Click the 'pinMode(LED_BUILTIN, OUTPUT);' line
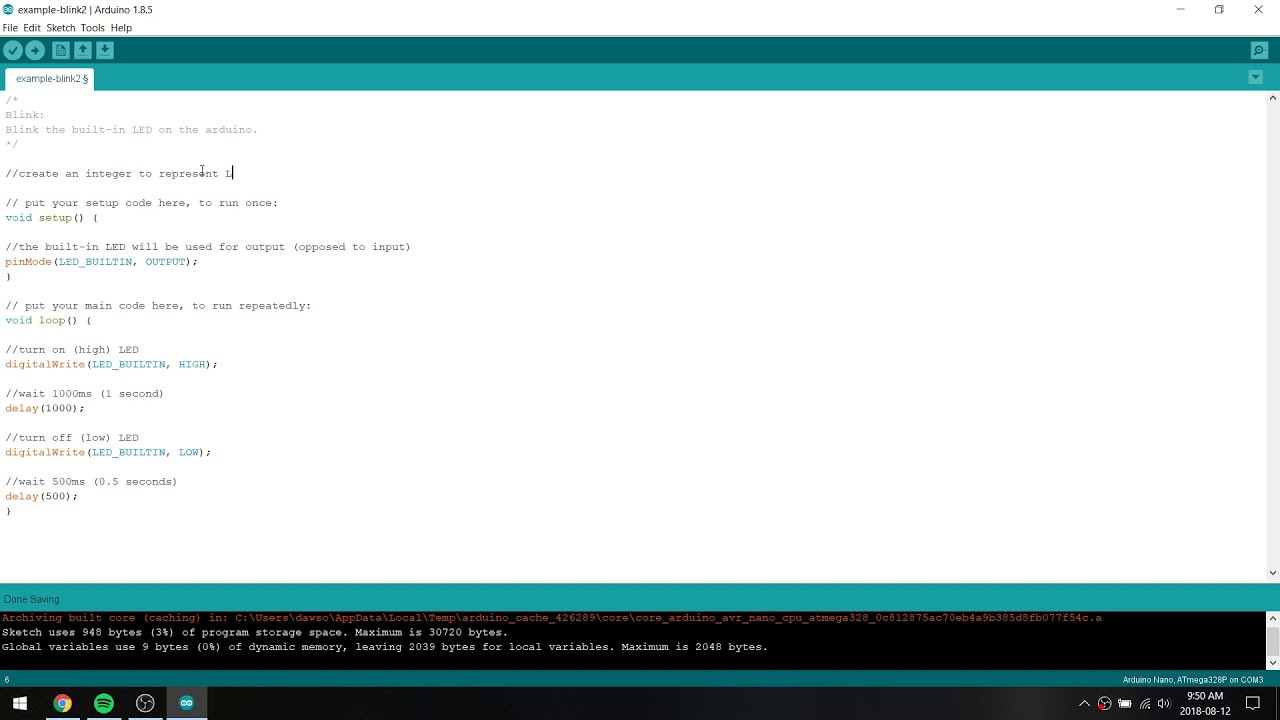The width and height of the screenshot is (1280, 720). pyautogui.click(x=101, y=261)
